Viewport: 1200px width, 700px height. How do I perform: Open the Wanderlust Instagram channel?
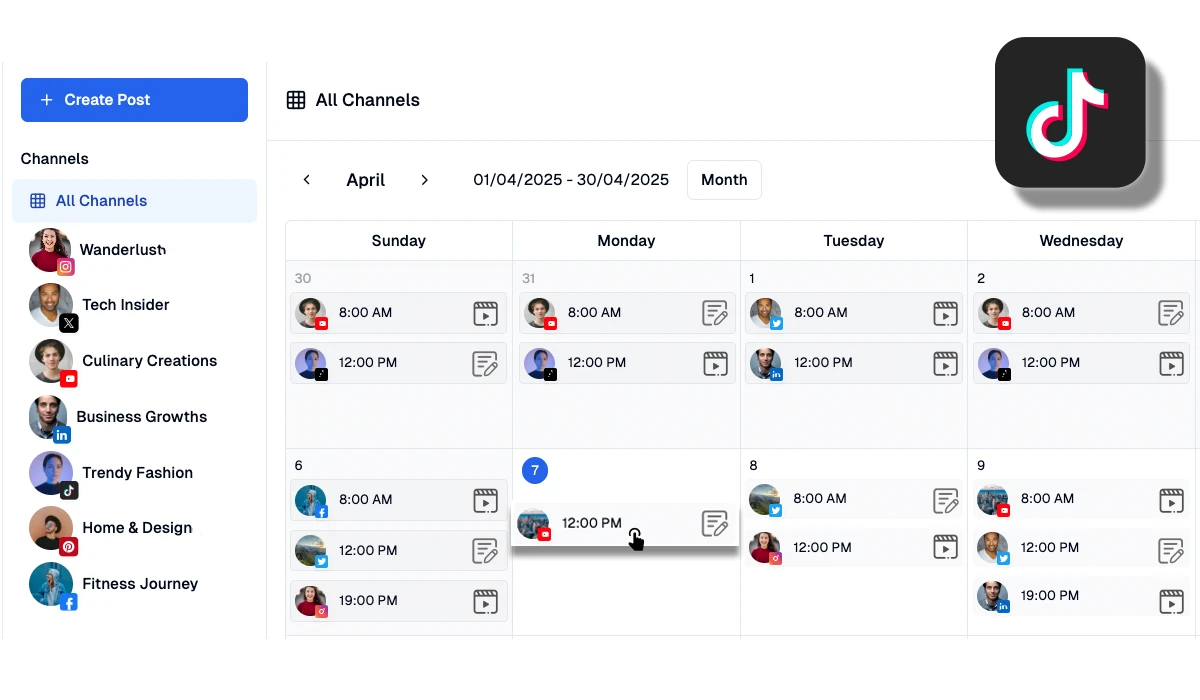[x=100, y=250]
